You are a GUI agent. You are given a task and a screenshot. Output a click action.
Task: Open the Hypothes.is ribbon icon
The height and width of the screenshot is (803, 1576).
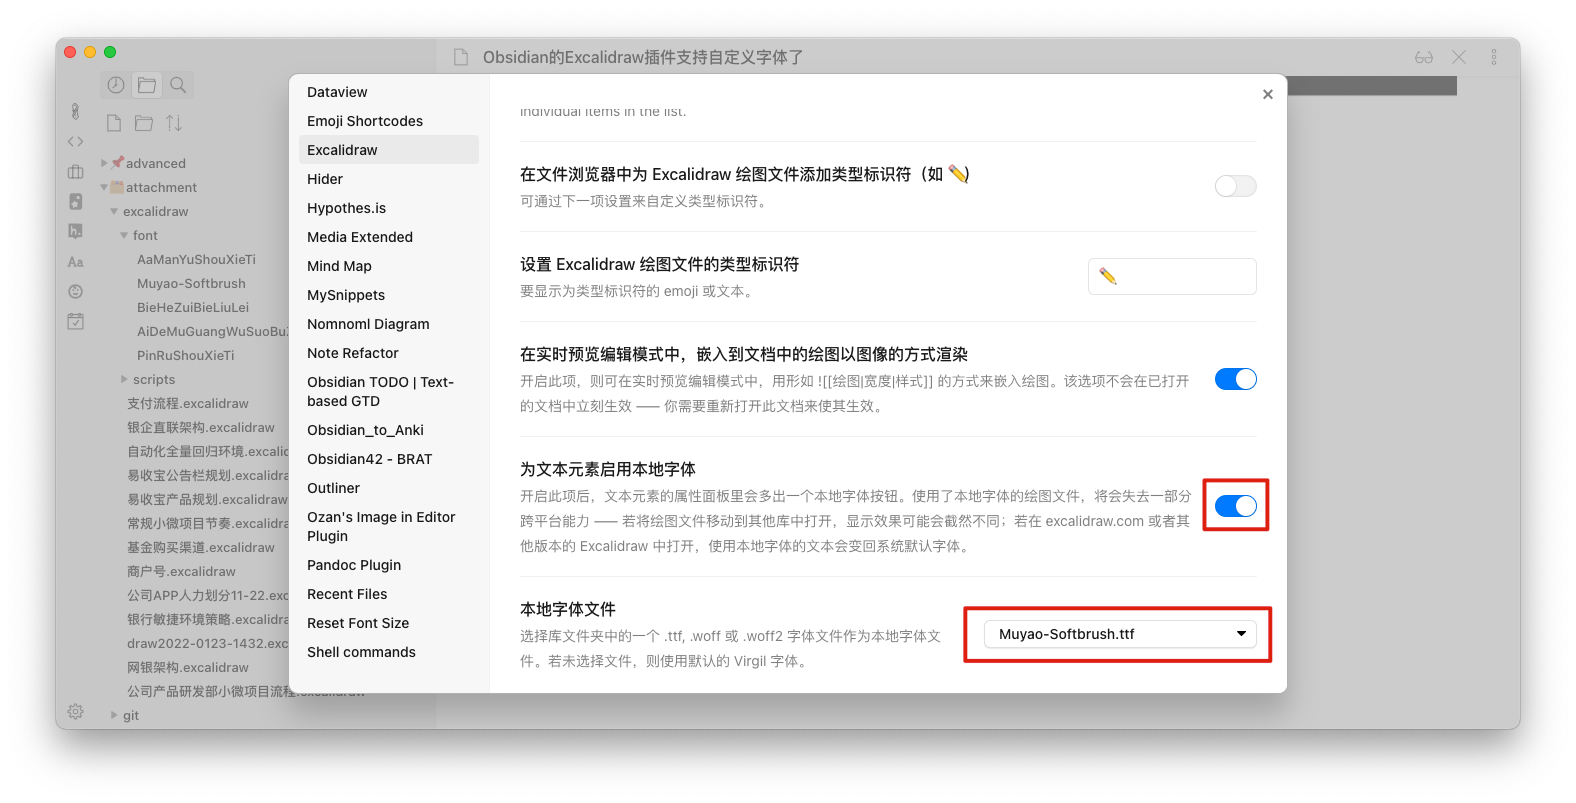coord(75,231)
